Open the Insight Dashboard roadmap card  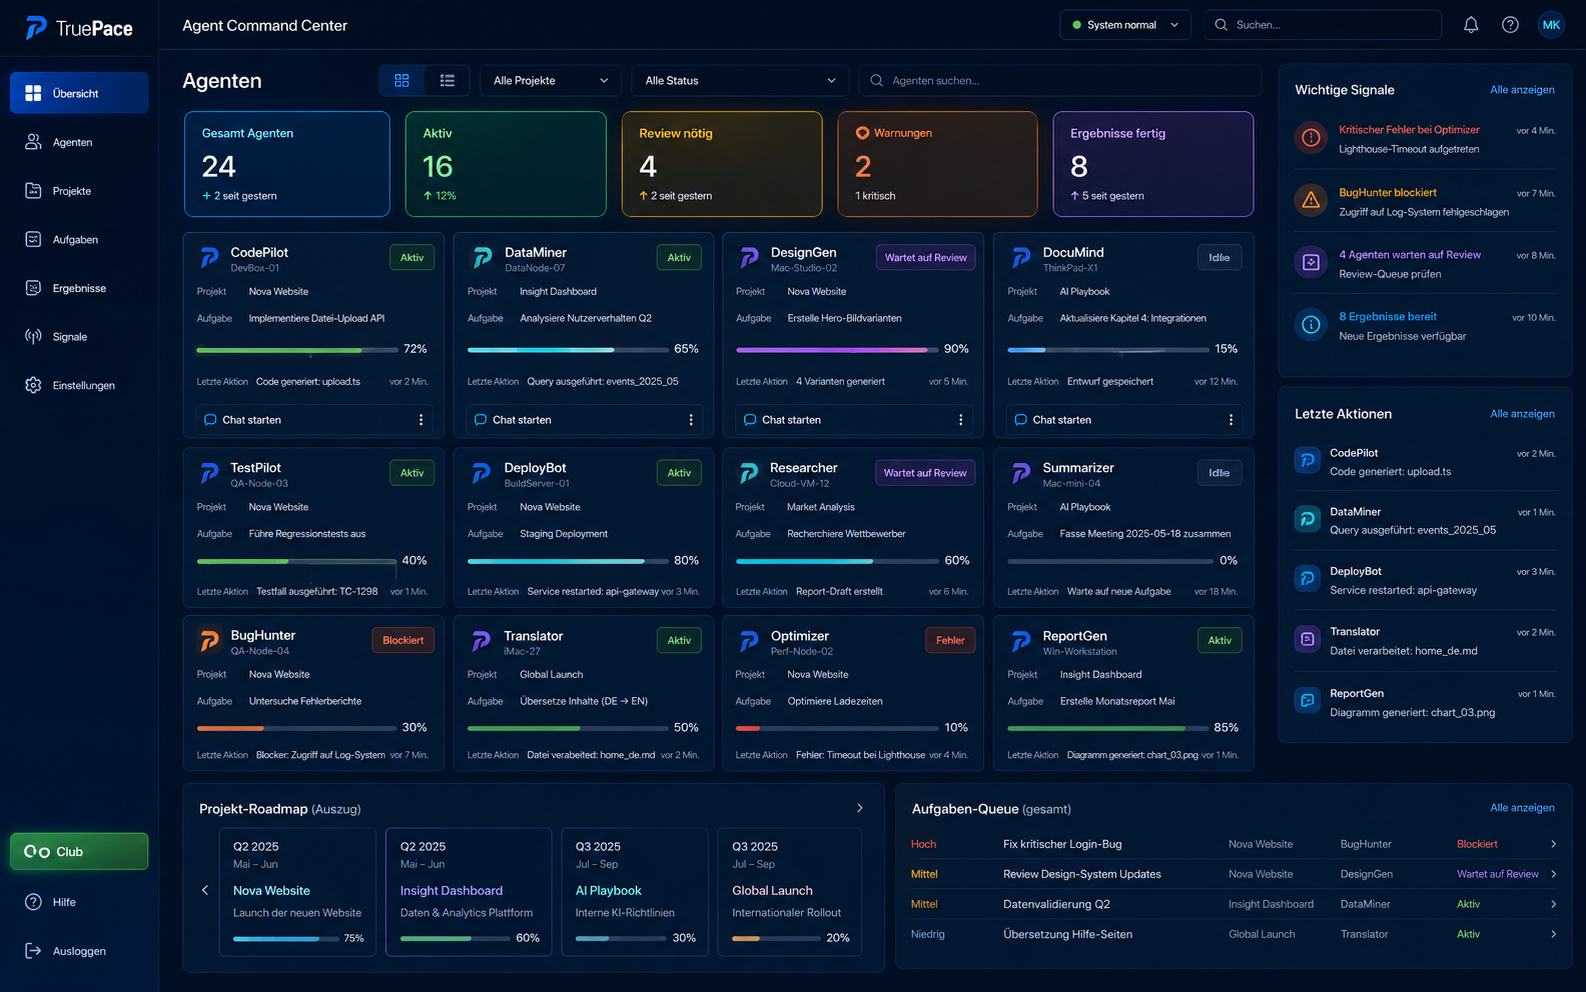(468, 892)
